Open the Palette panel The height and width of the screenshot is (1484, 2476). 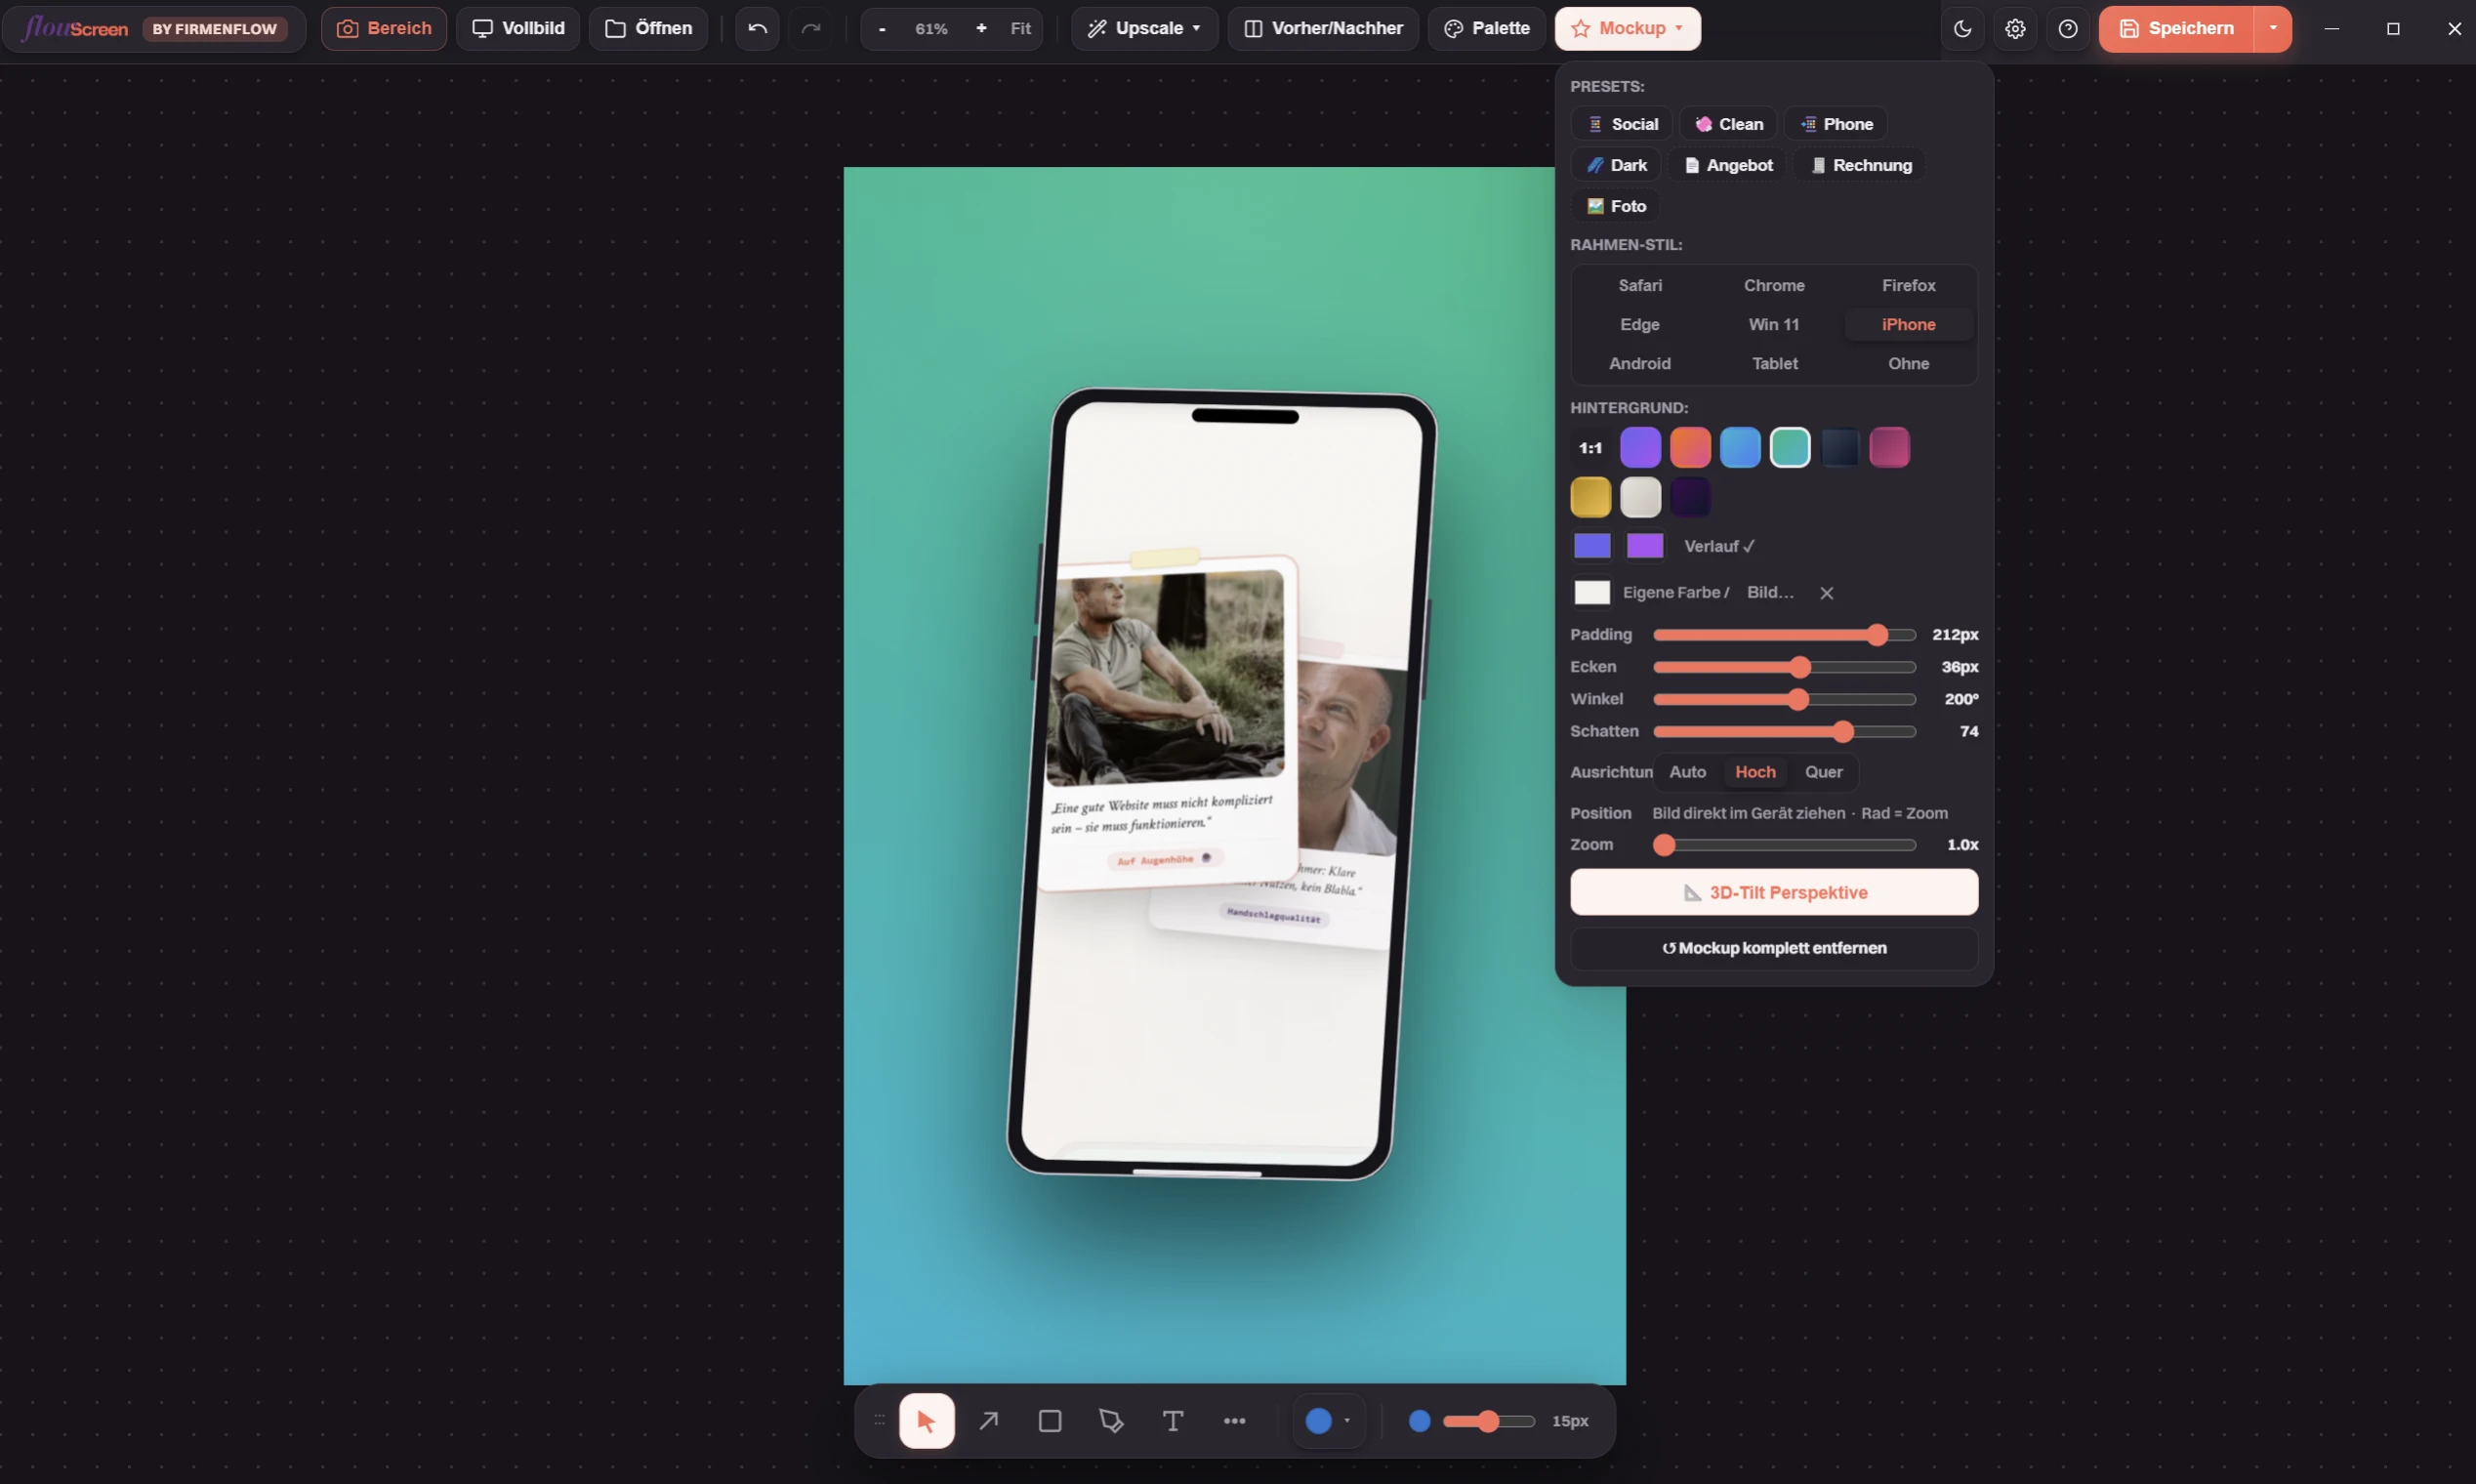click(1487, 28)
